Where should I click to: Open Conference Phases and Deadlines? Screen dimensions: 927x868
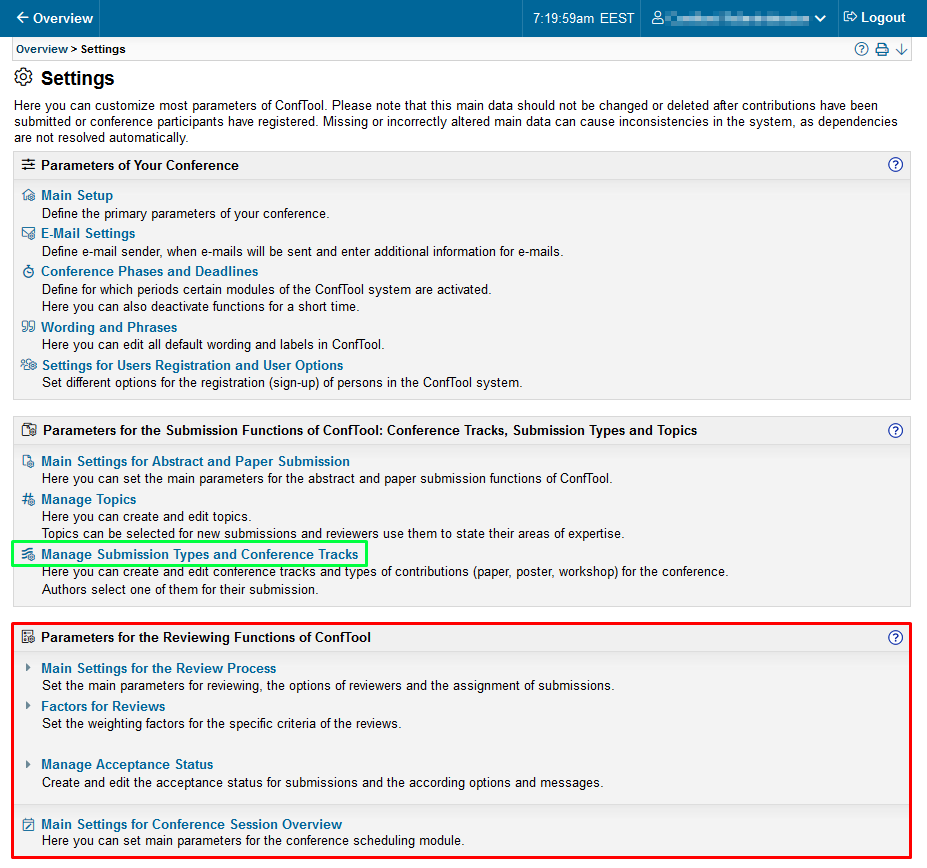coord(150,271)
